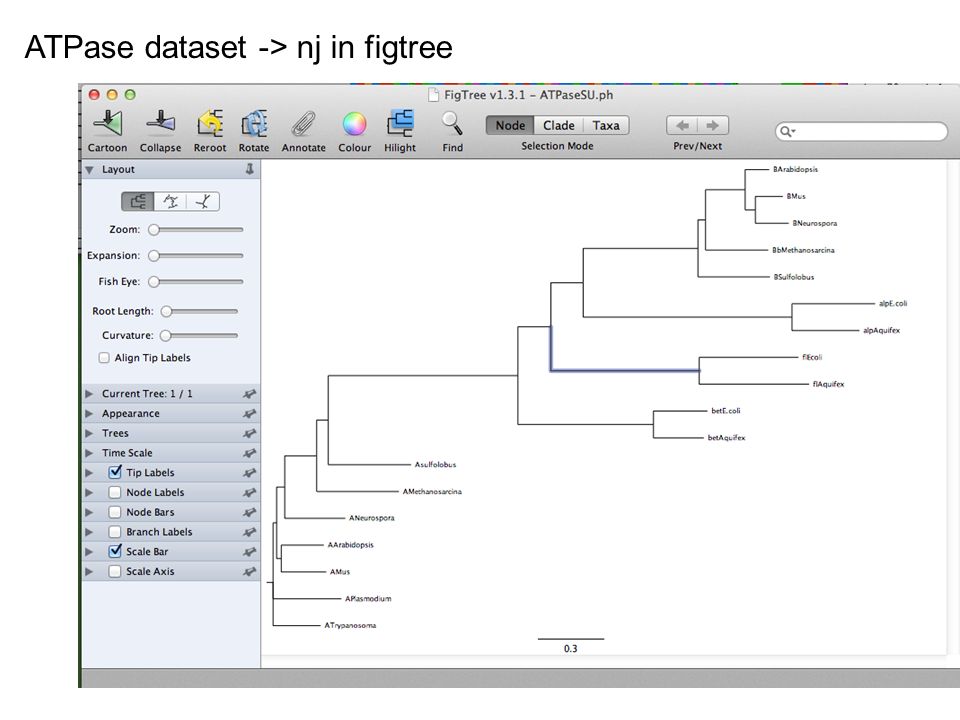Click the Hilight tool icon
960x720 pixels.
tap(400, 123)
